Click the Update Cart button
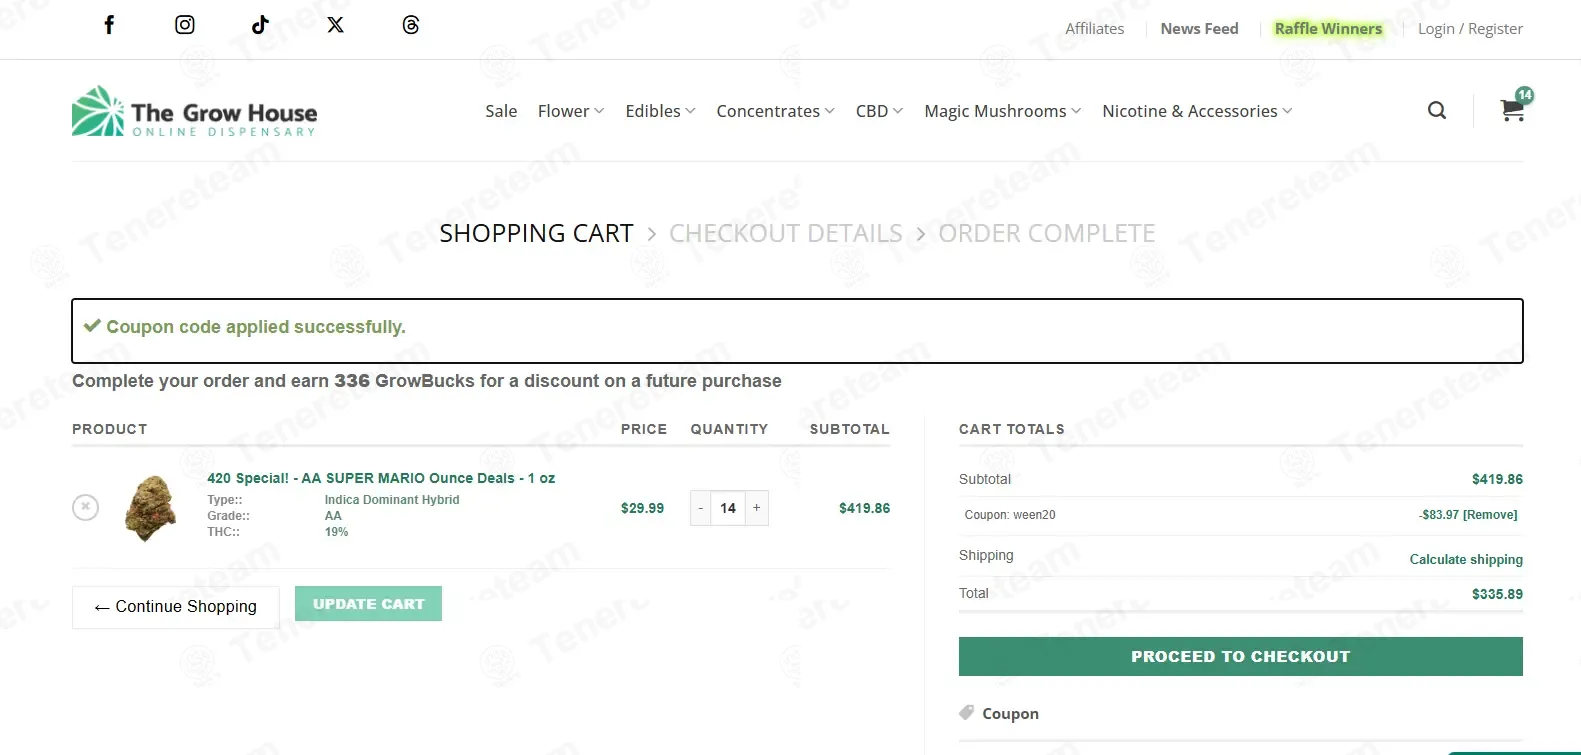1581x755 pixels. coord(368,604)
